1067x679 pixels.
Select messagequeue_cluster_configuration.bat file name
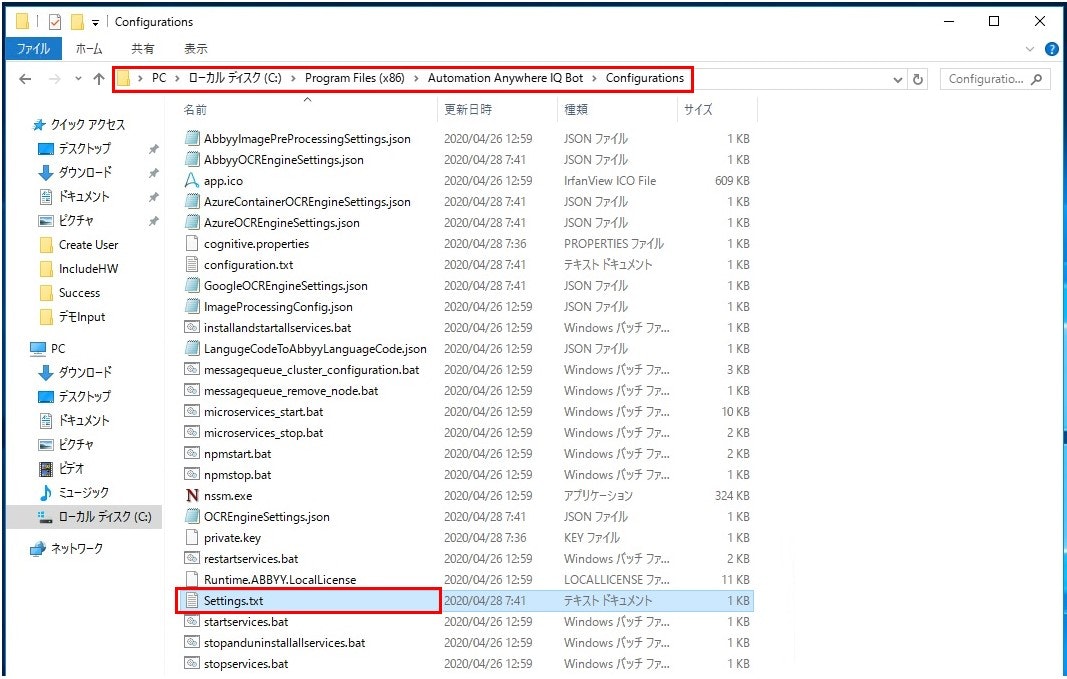(312, 370)
